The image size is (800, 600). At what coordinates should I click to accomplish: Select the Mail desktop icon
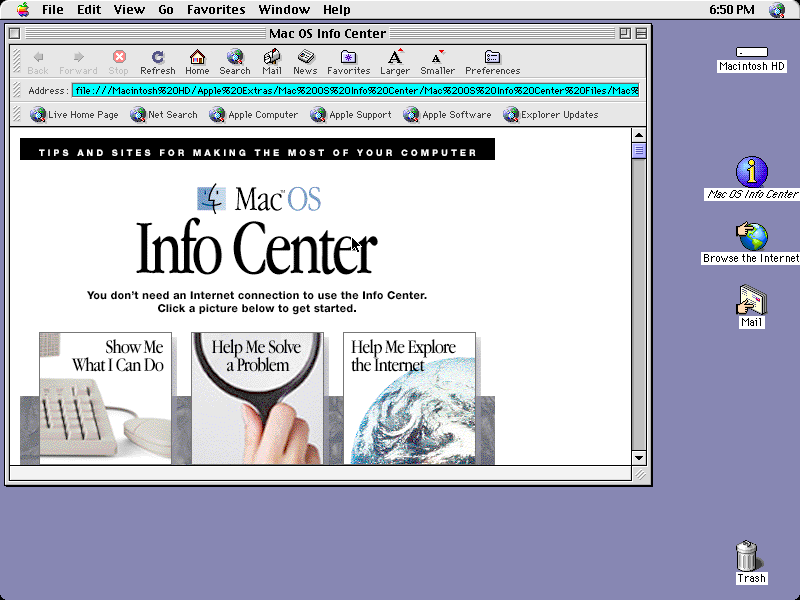click(752, 306)
